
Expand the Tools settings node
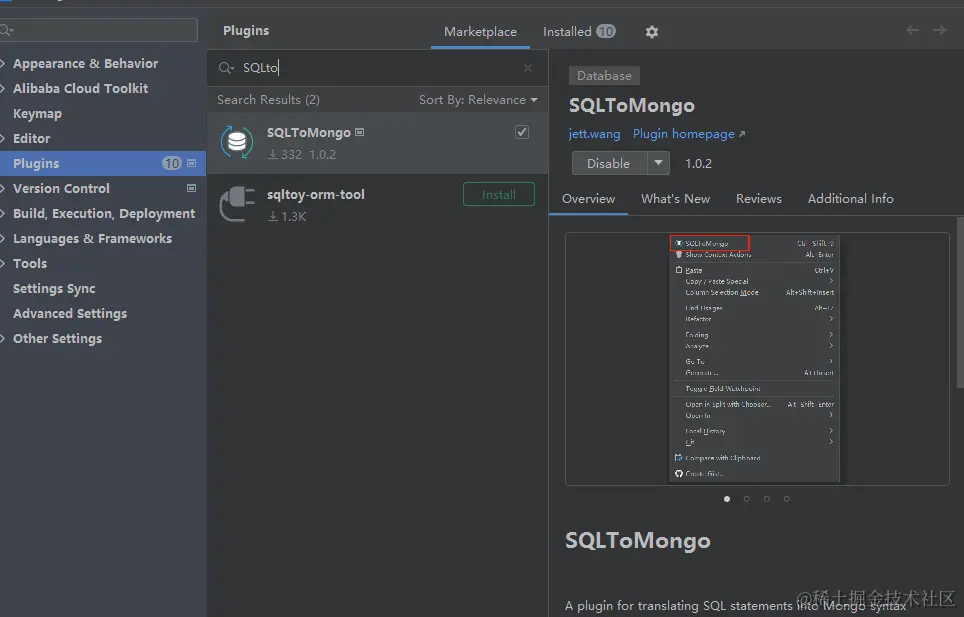(3, 264)
